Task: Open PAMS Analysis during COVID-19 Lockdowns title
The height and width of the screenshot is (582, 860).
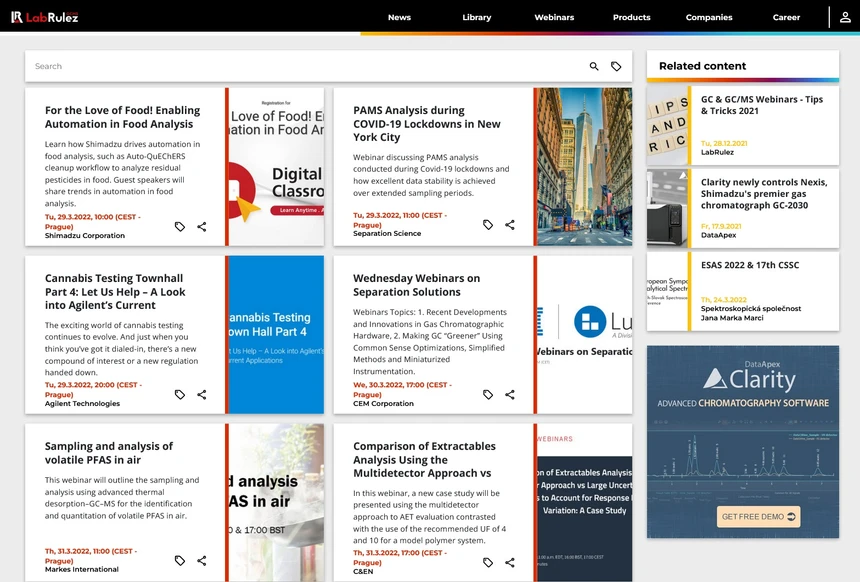Action: pyautogui.click(x=427, y=123)
